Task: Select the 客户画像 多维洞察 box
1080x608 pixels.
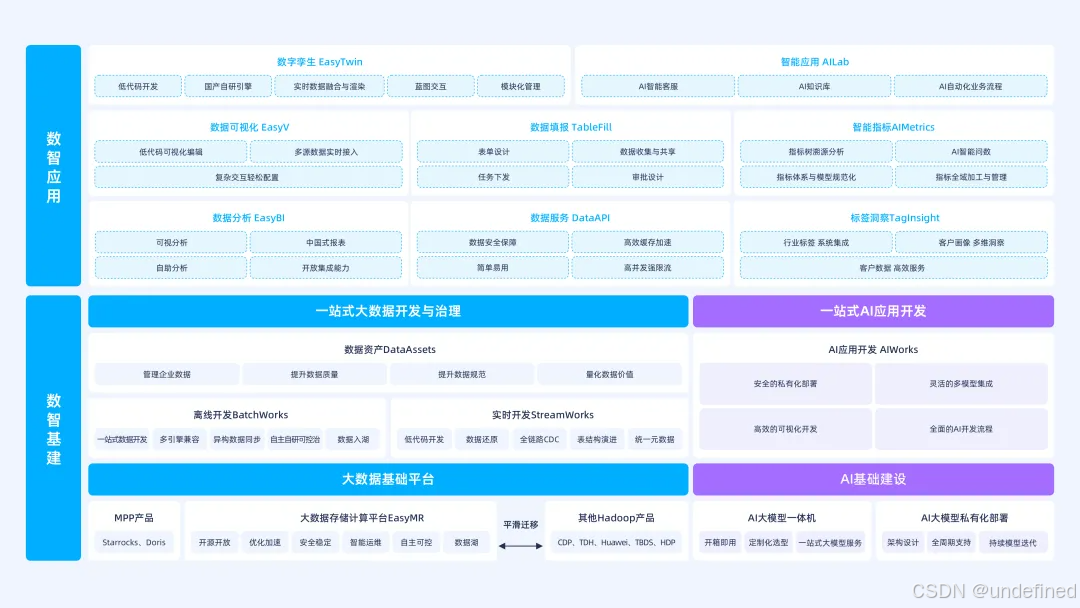Action: (971, 242)
